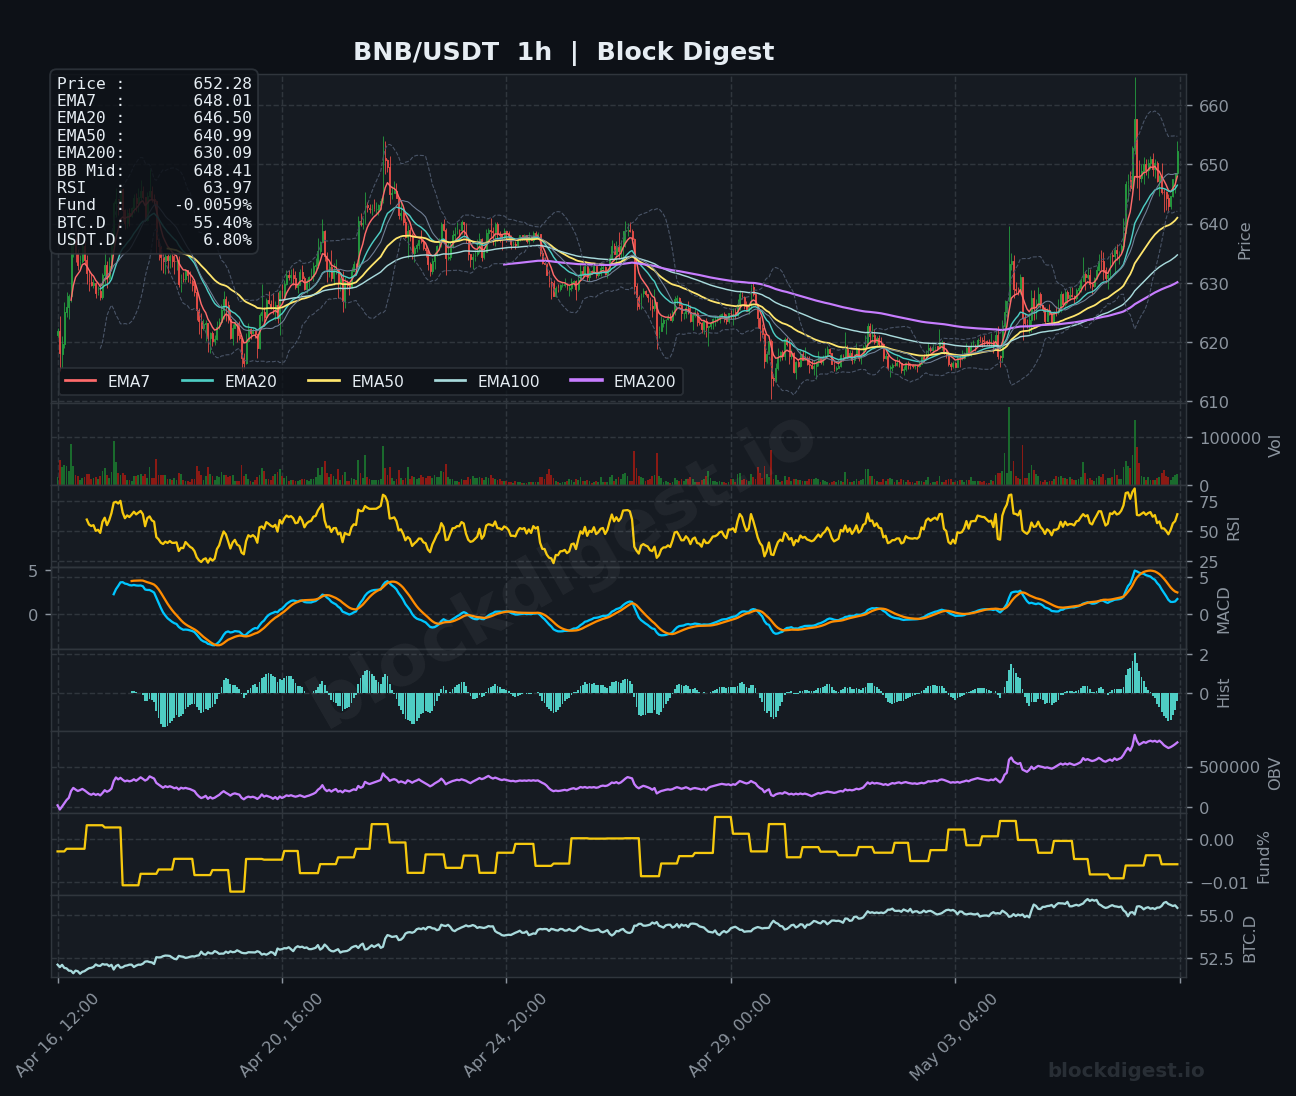Click the RSI panel axis label
Viewport: 1296px width, 1096px height.
click(x=1234, y=528)
